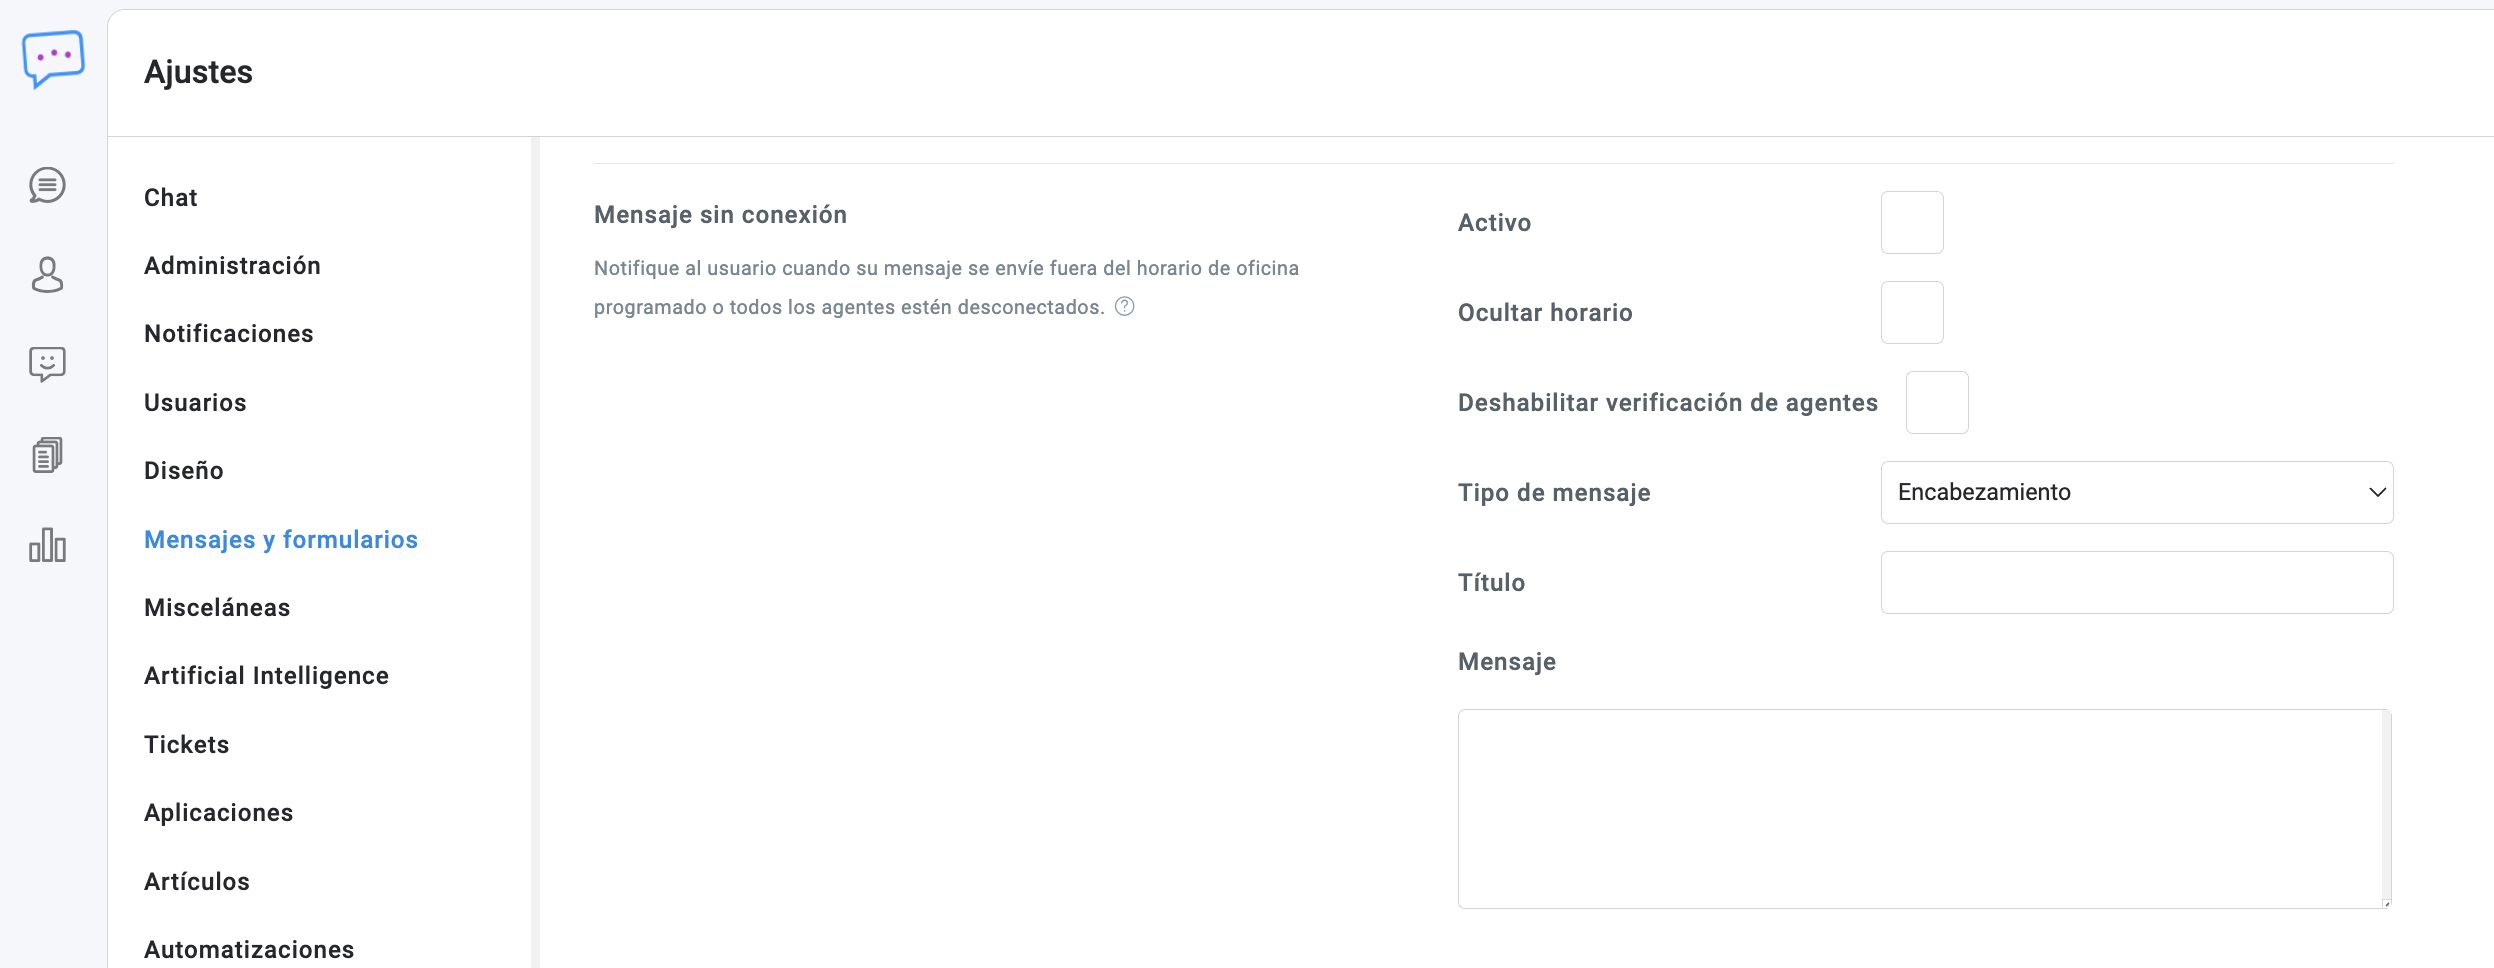Enable the Activo checkbox

[x=1911, y=223]
